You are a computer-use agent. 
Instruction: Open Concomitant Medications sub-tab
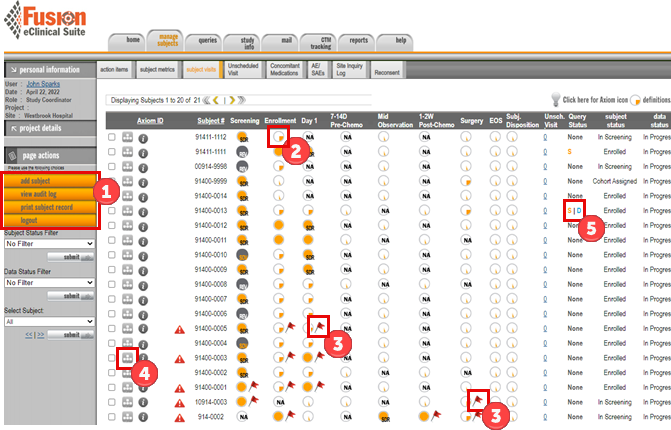[285, 69]
